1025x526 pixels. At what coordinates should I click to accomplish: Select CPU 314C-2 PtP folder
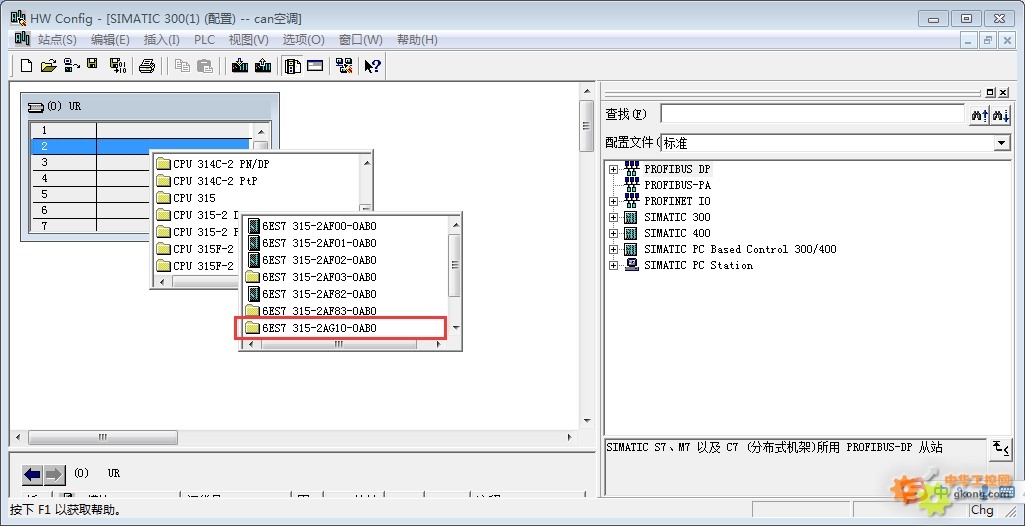click(x=207, y=181)
